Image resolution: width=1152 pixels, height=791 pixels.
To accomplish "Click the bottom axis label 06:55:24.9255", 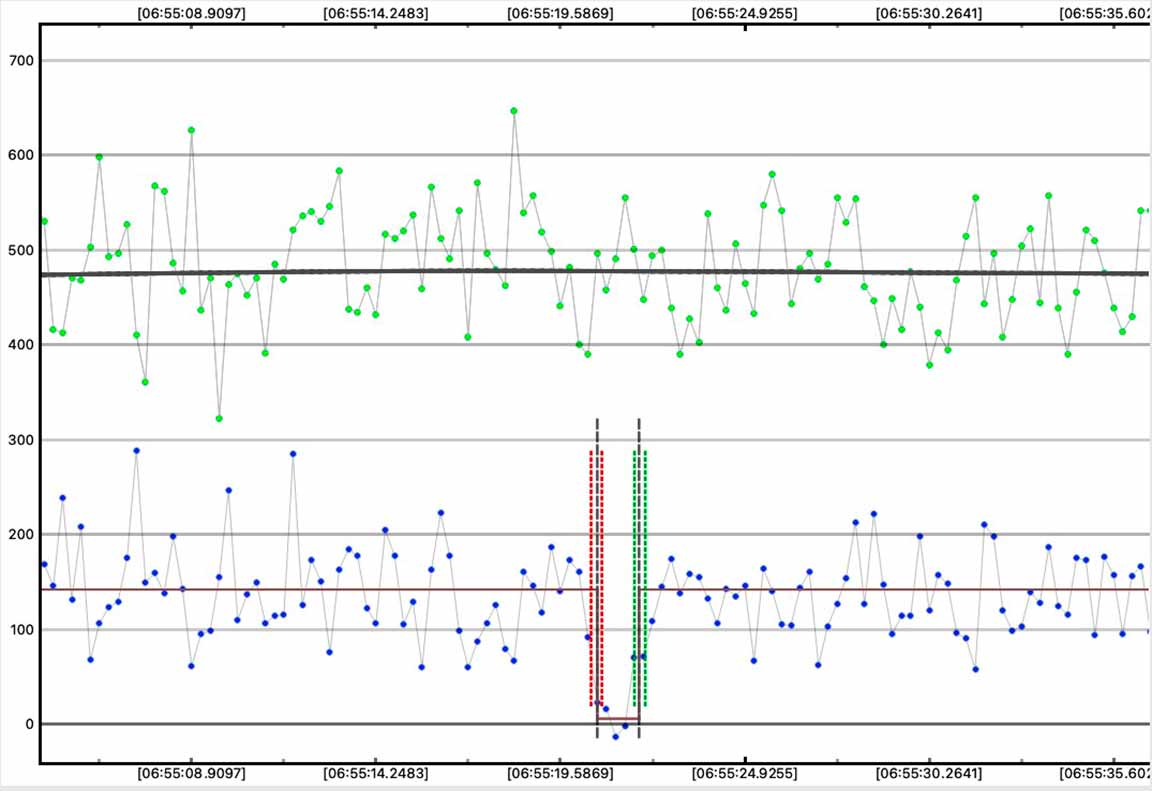I will (745, 773).
